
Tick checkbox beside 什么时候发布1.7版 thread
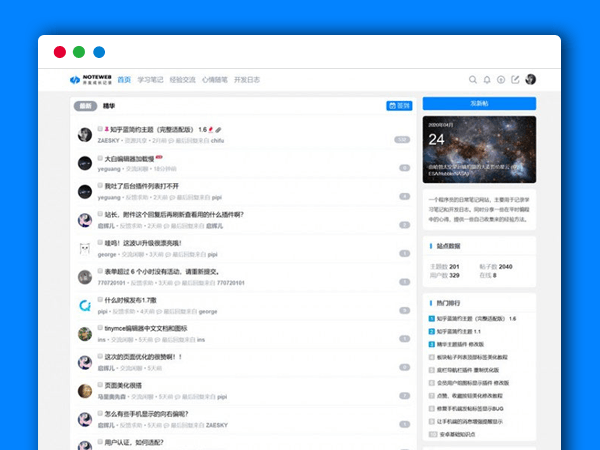(x=101, y=300)
